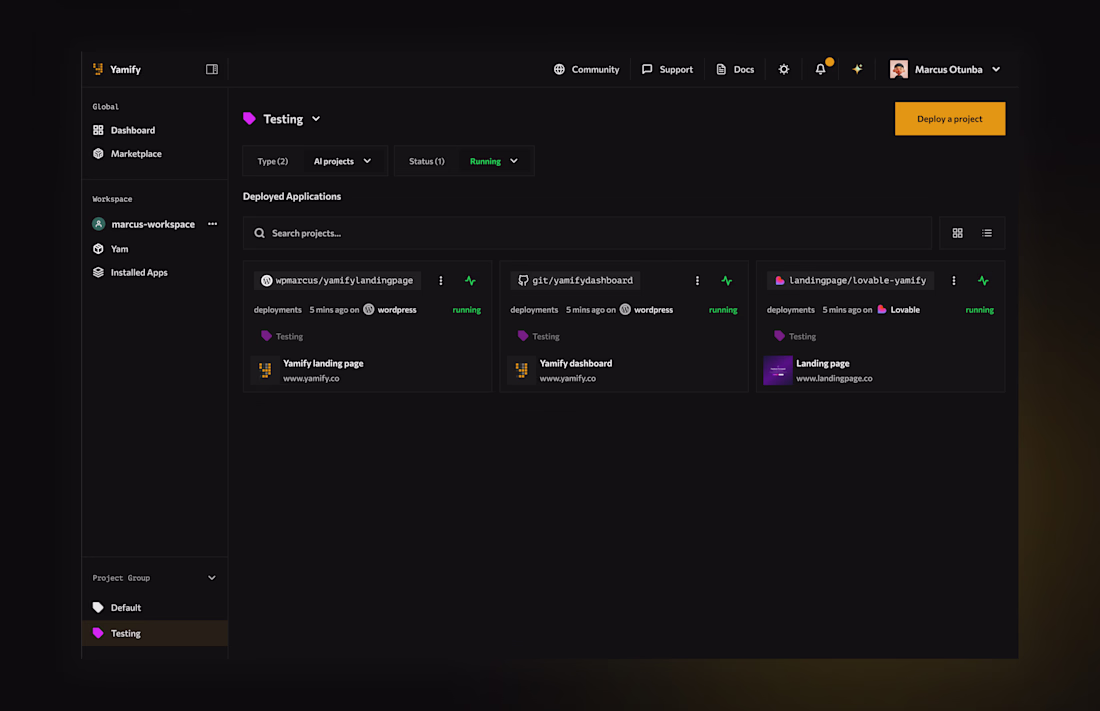View activity pulse for git/yamifydashboard
The width and height of the screenshot is (1100, 711).
[727, 281]
